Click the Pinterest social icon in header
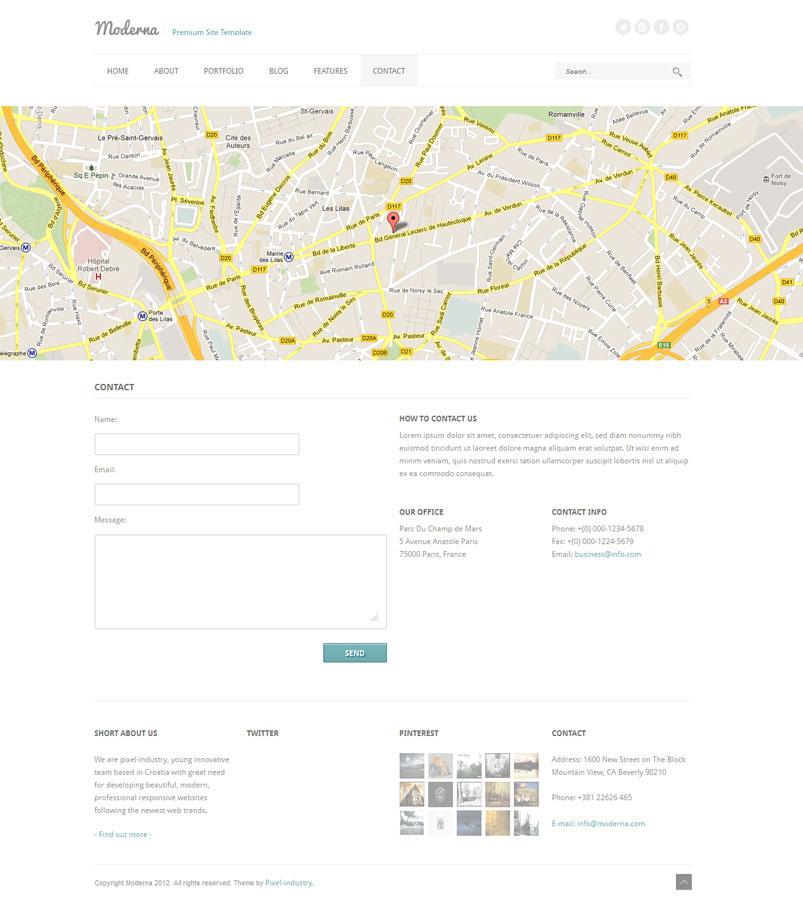Image resolution: width=803 pixels, height=900 pixels. 642,28
